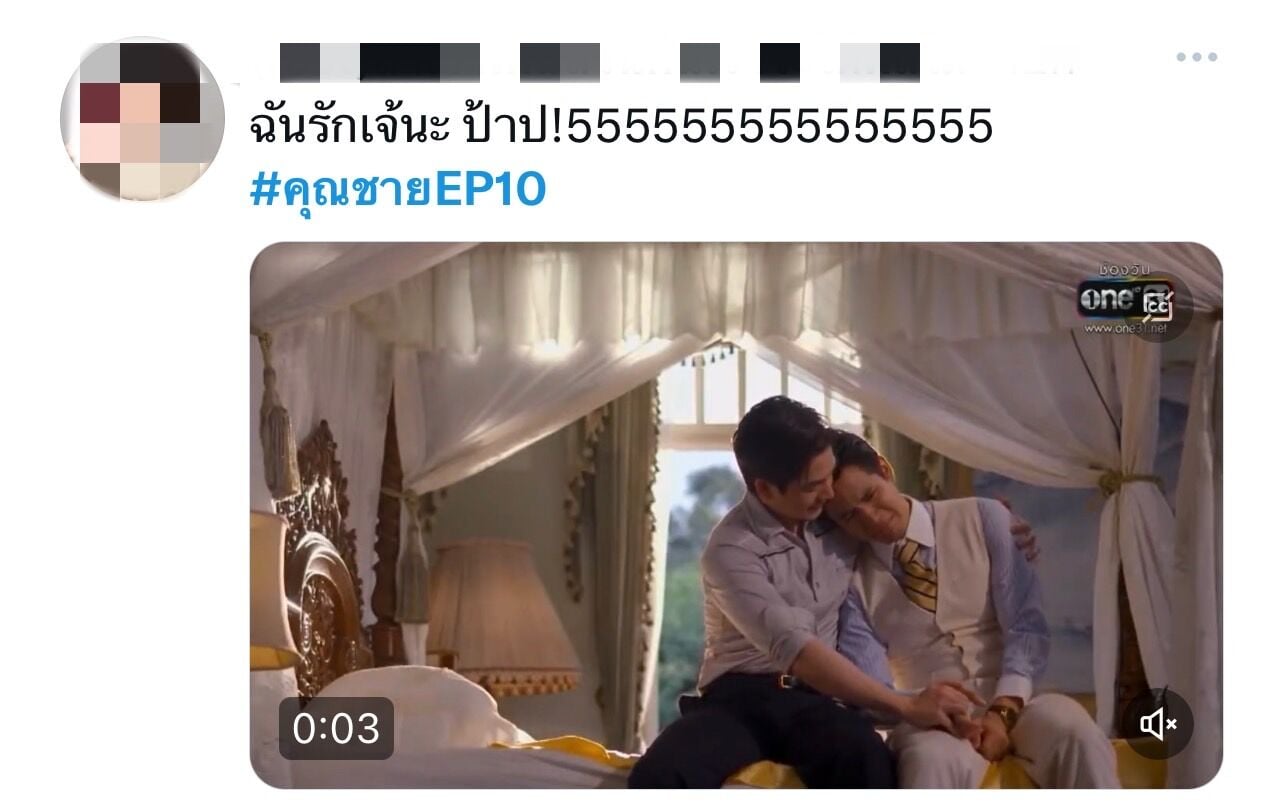Click the lampshade in the video frame
Image resolution: width=1284 pixels, height=803 pixels.
point(501,609)
